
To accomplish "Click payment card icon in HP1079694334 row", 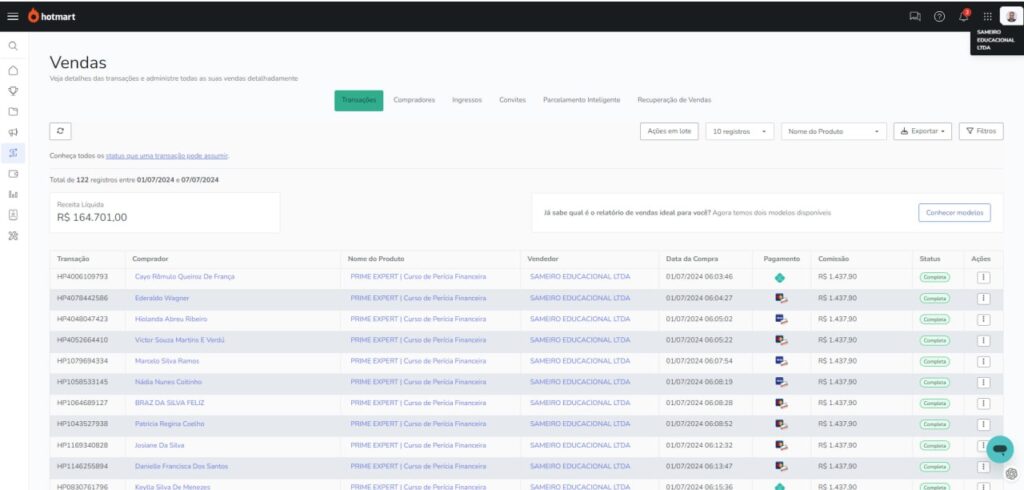I will (x=780, y=361).
